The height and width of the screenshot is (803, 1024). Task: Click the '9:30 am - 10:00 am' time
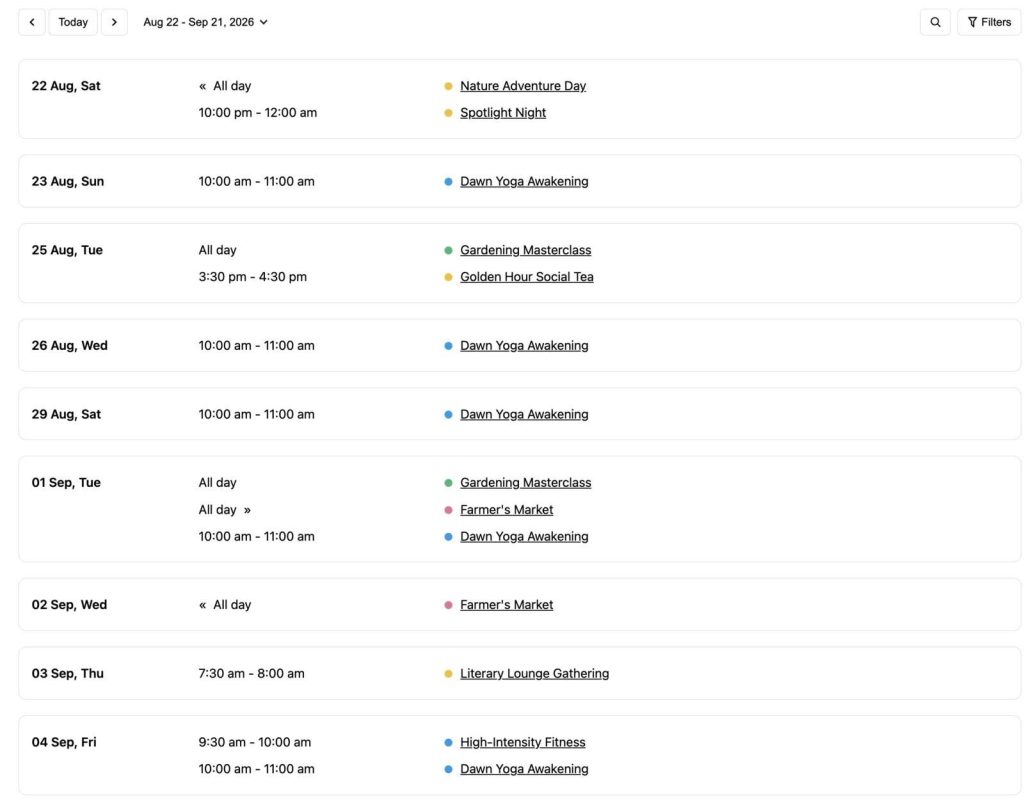point(255,742)
